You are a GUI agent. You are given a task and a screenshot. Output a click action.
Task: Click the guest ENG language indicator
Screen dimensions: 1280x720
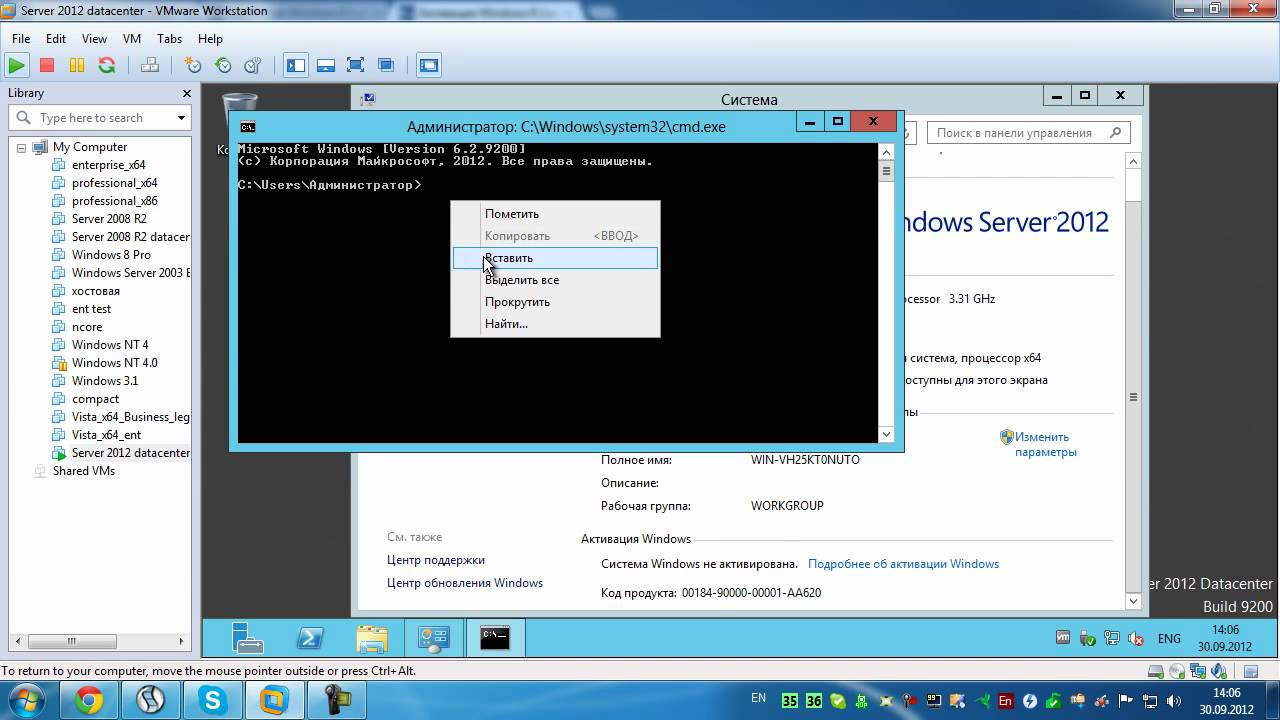click(1169, 638)
